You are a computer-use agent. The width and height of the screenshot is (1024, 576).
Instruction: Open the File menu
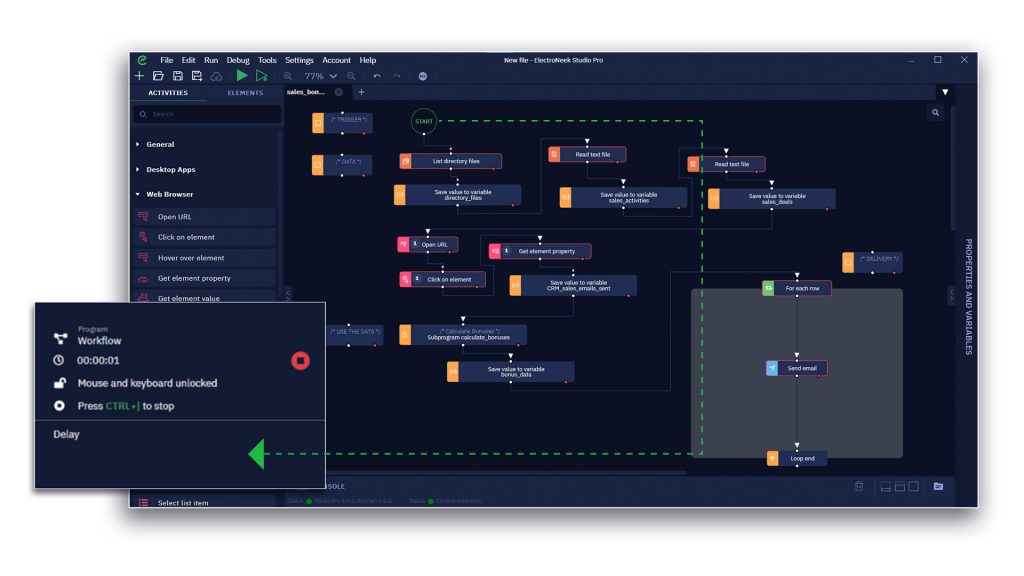[167, 60]
